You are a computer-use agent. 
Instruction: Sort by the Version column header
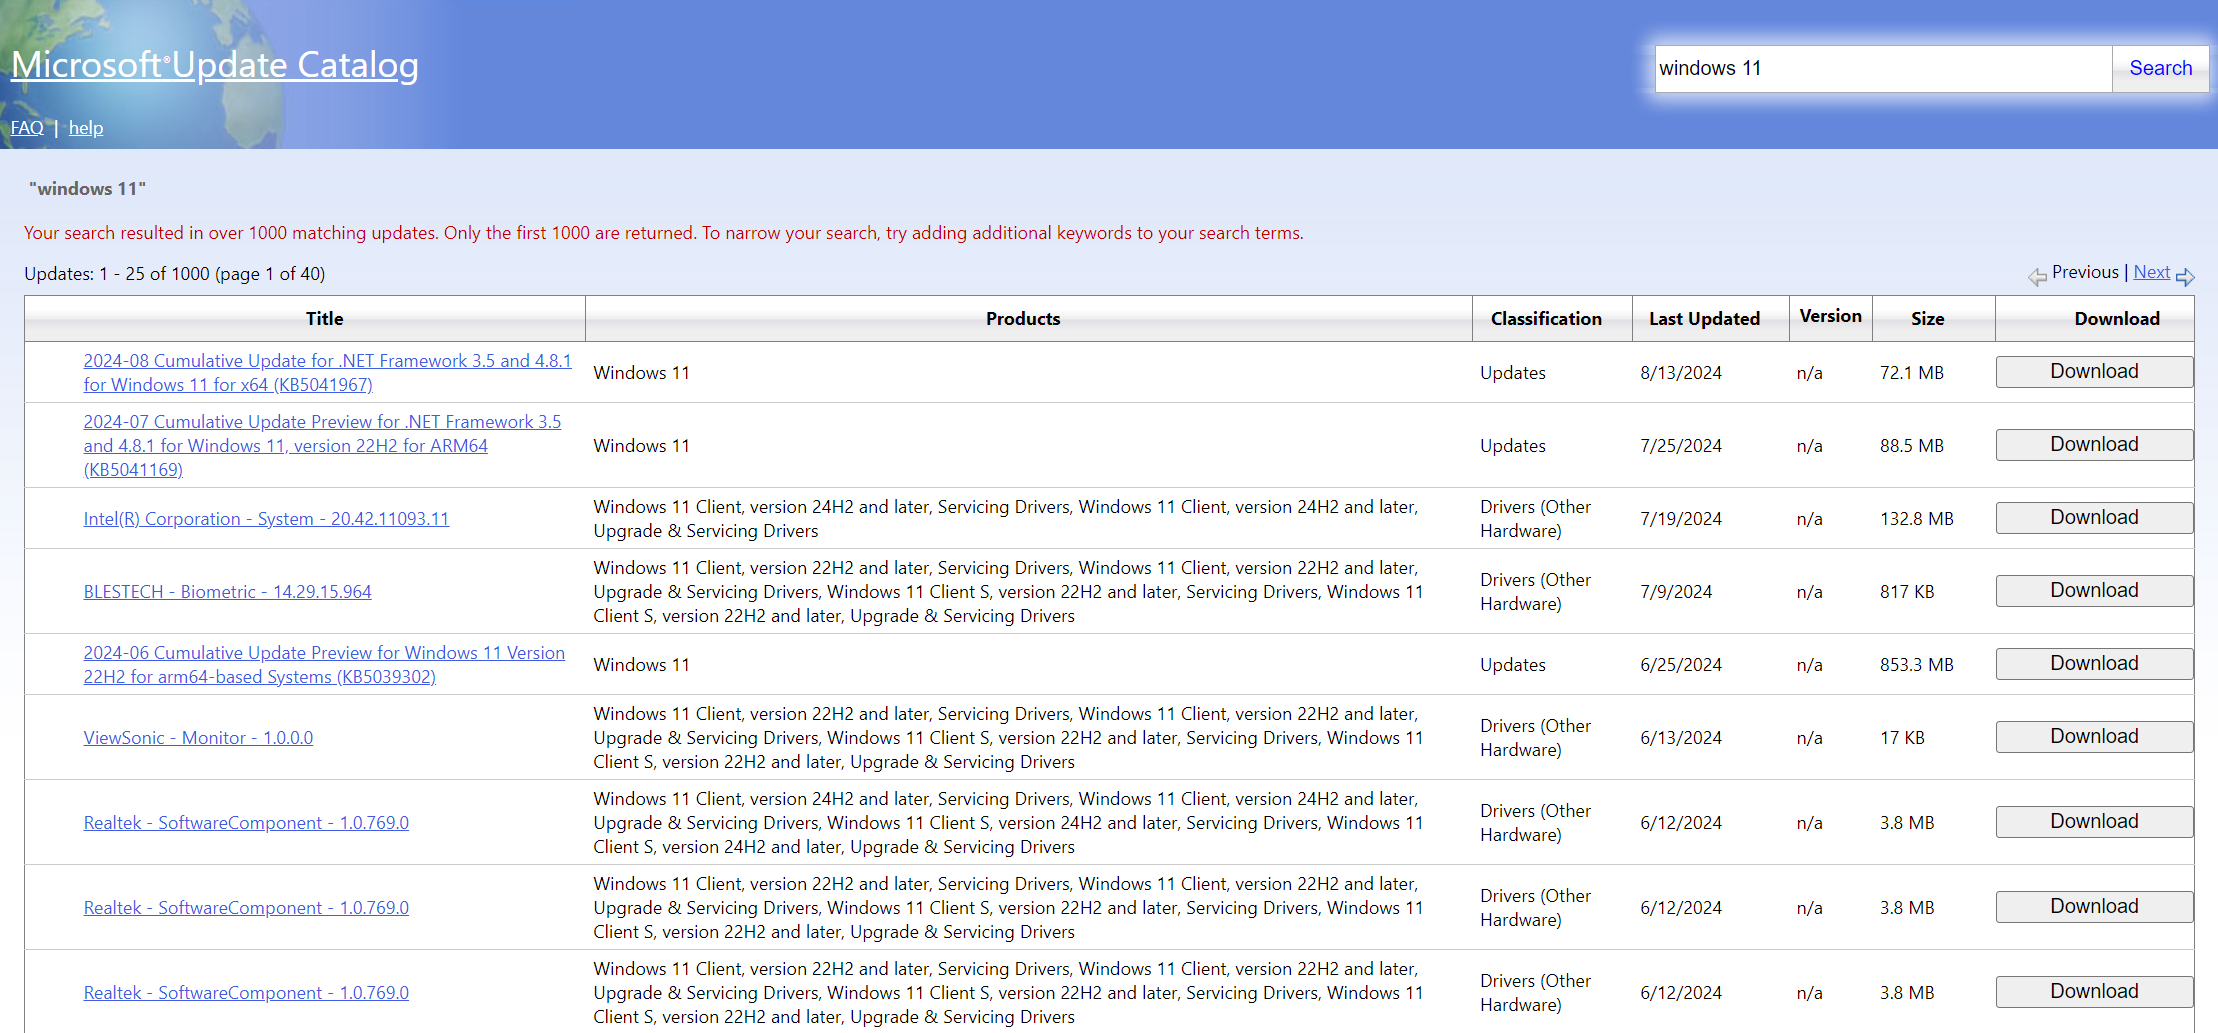[x=1830, y=316]
